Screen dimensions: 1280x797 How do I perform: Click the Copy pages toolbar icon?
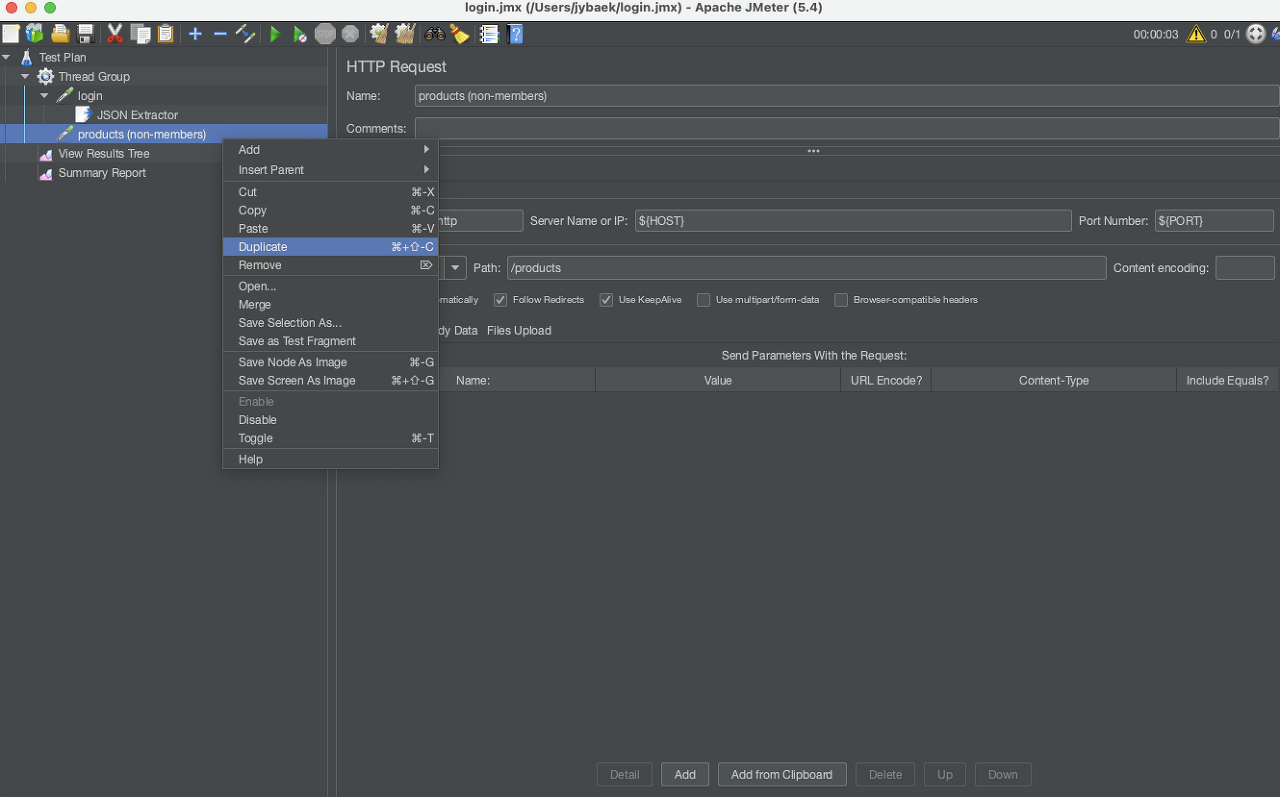click(x=141, y=34)
